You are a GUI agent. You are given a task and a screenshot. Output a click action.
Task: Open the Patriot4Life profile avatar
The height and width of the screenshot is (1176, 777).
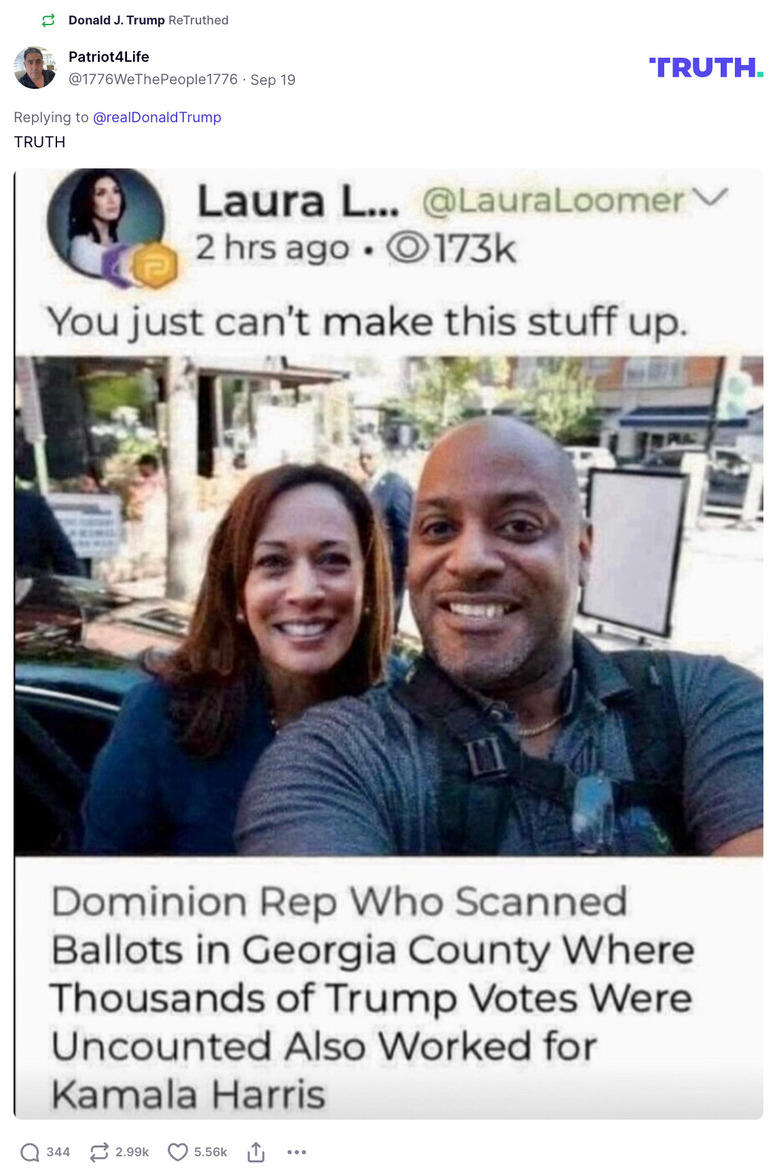pyautogui.click(x=34, y=68)
